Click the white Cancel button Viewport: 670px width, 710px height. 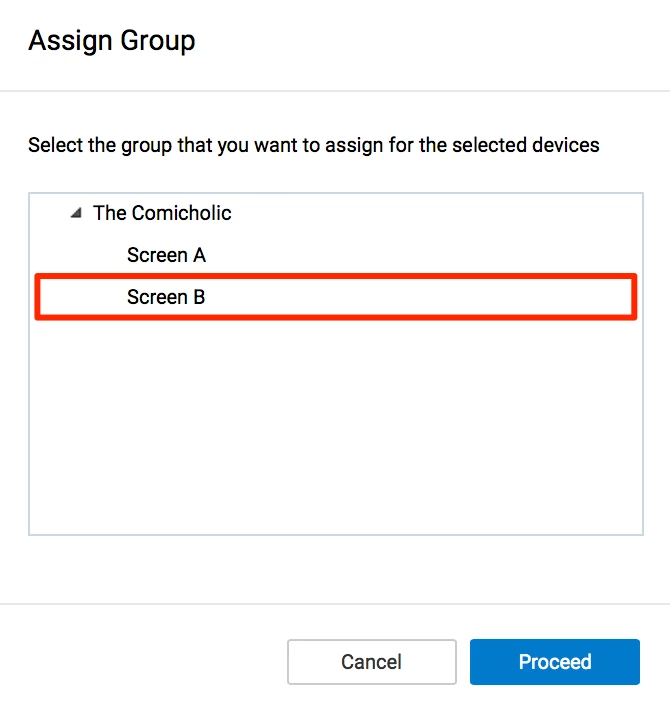tap(371, 662)
